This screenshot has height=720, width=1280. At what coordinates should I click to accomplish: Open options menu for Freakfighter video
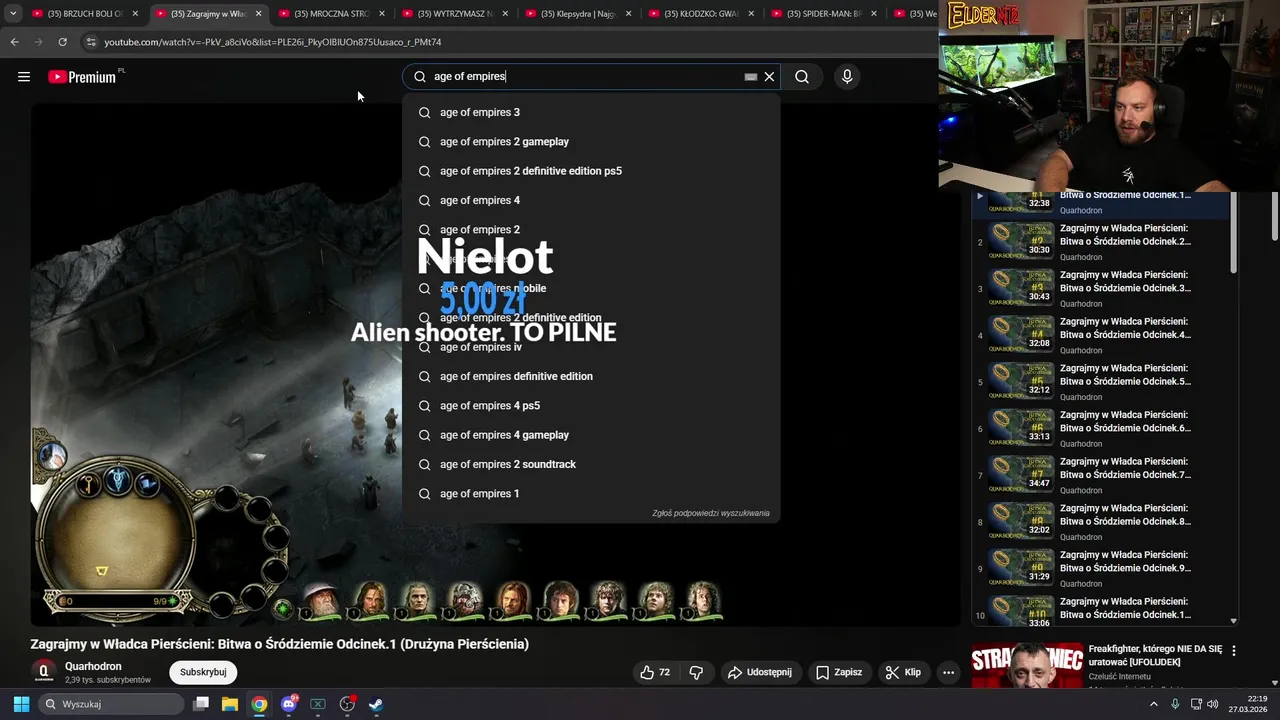pos(1234,650)
